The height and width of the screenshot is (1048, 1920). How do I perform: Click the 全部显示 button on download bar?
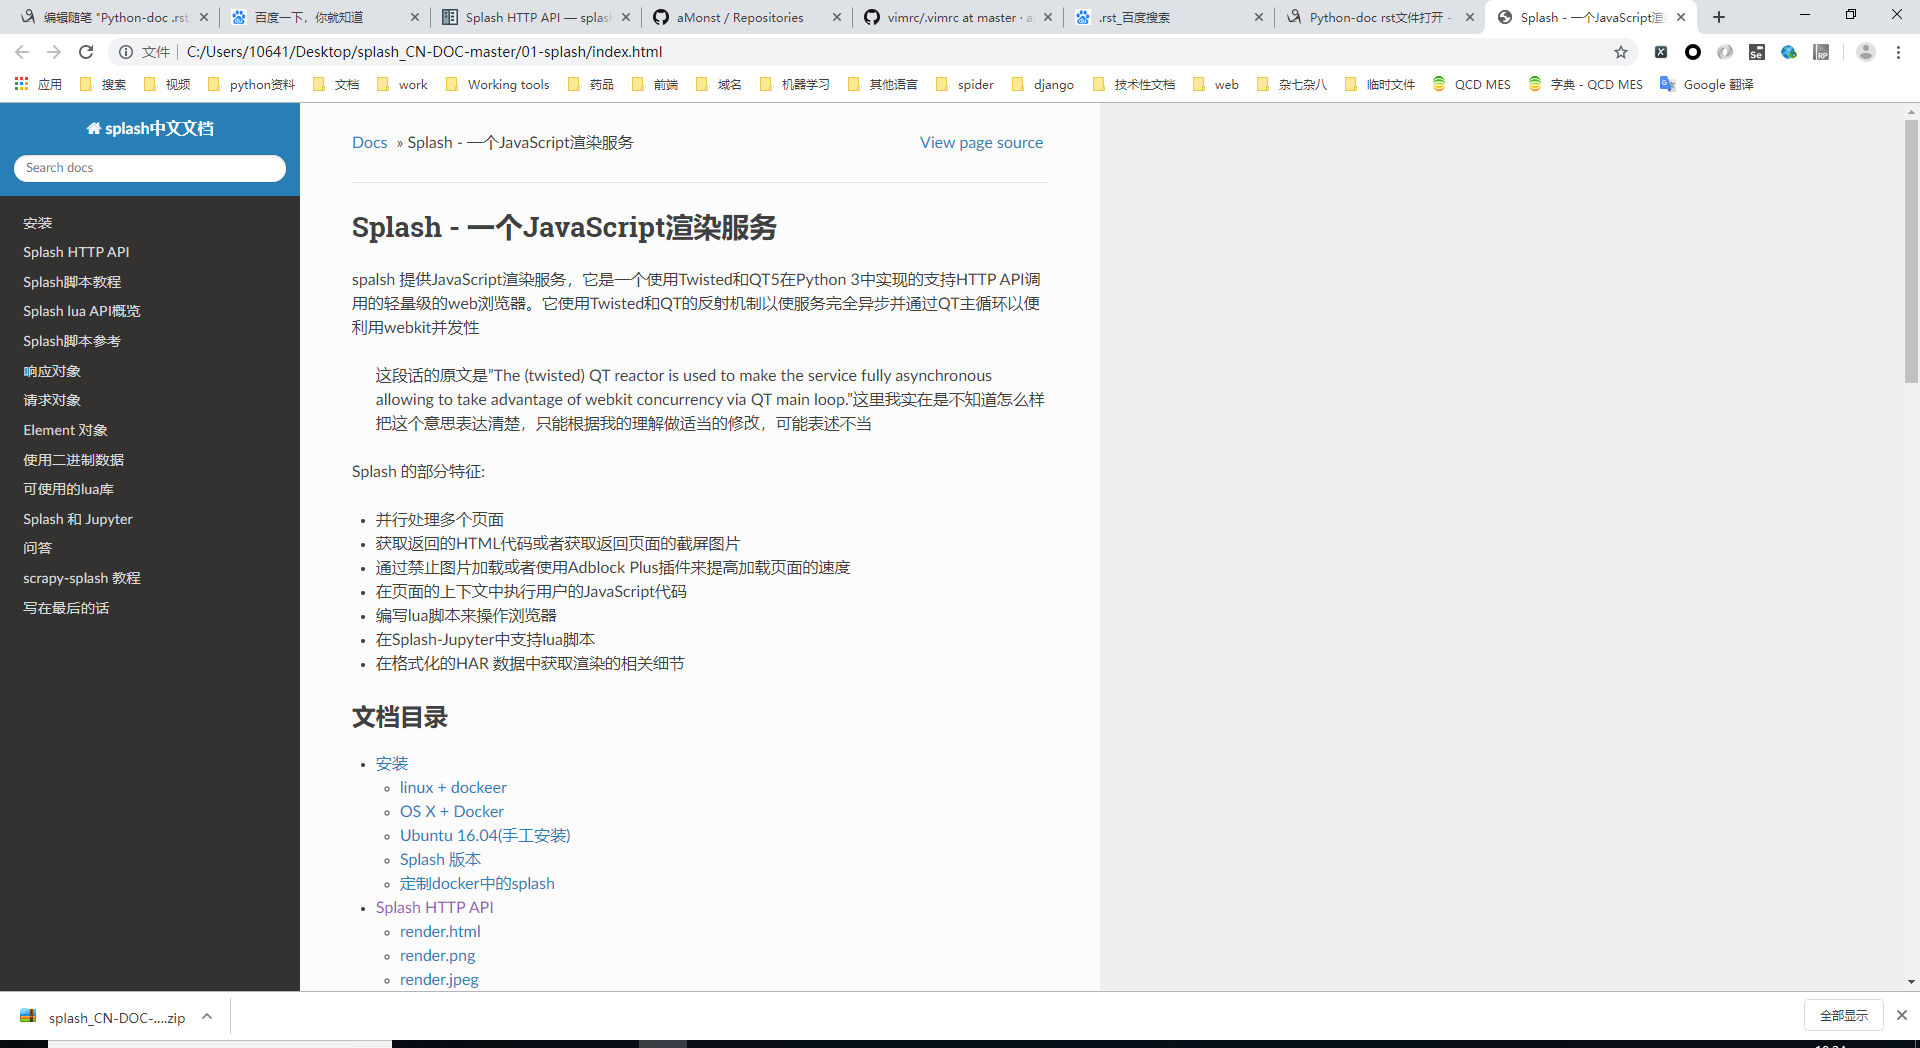1843,1015
